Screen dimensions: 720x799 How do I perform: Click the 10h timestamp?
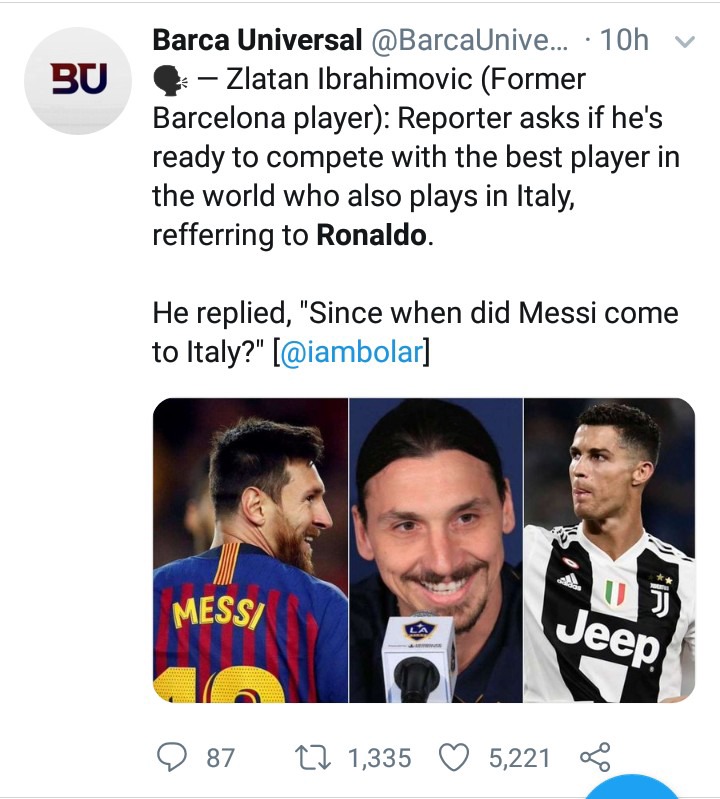tap(624, 40)
